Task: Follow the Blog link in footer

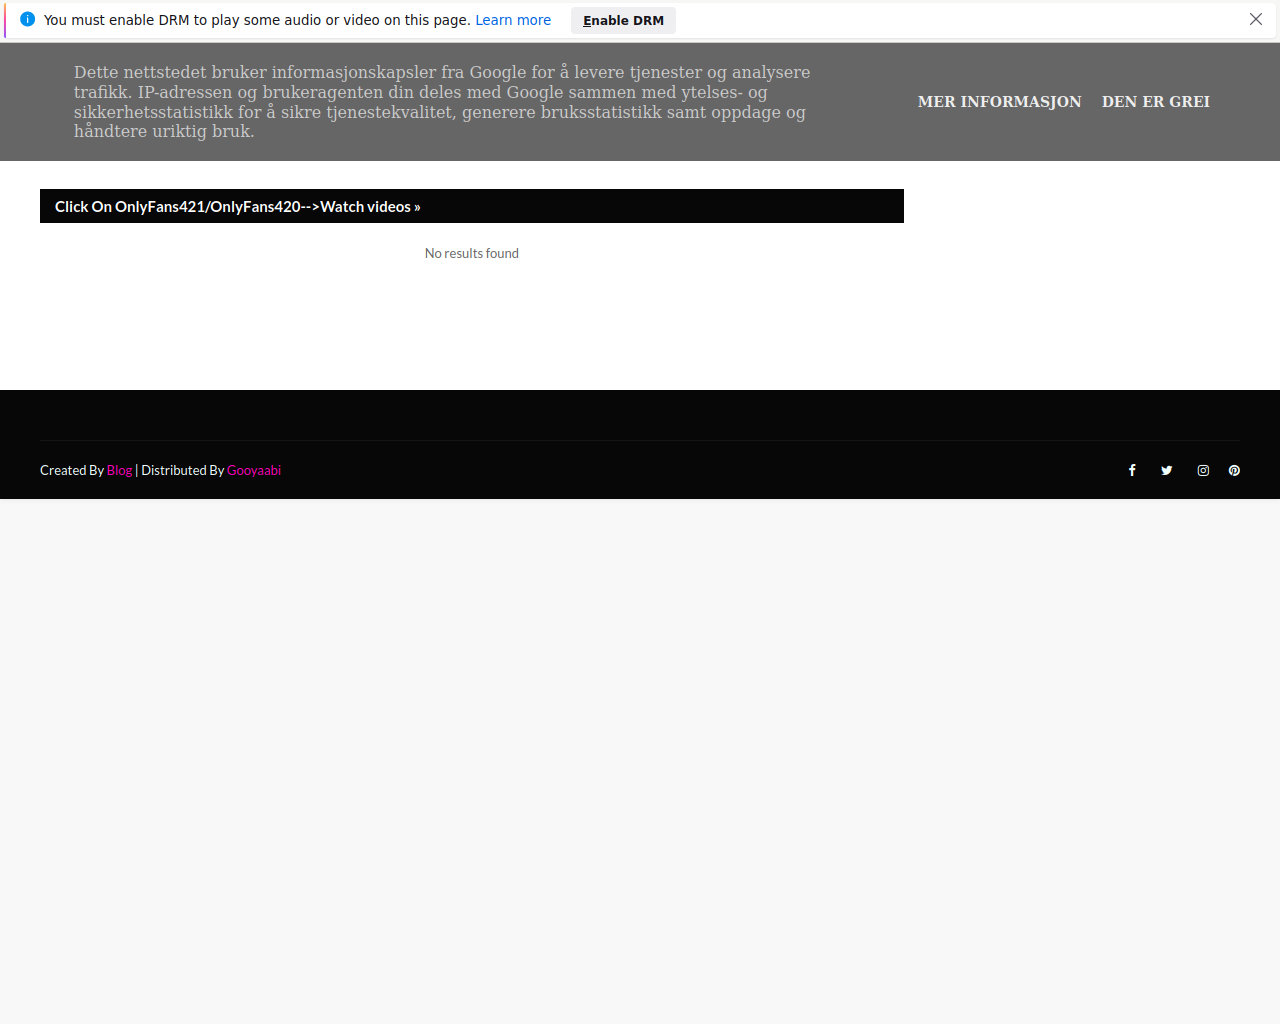Action: [119, 470]
